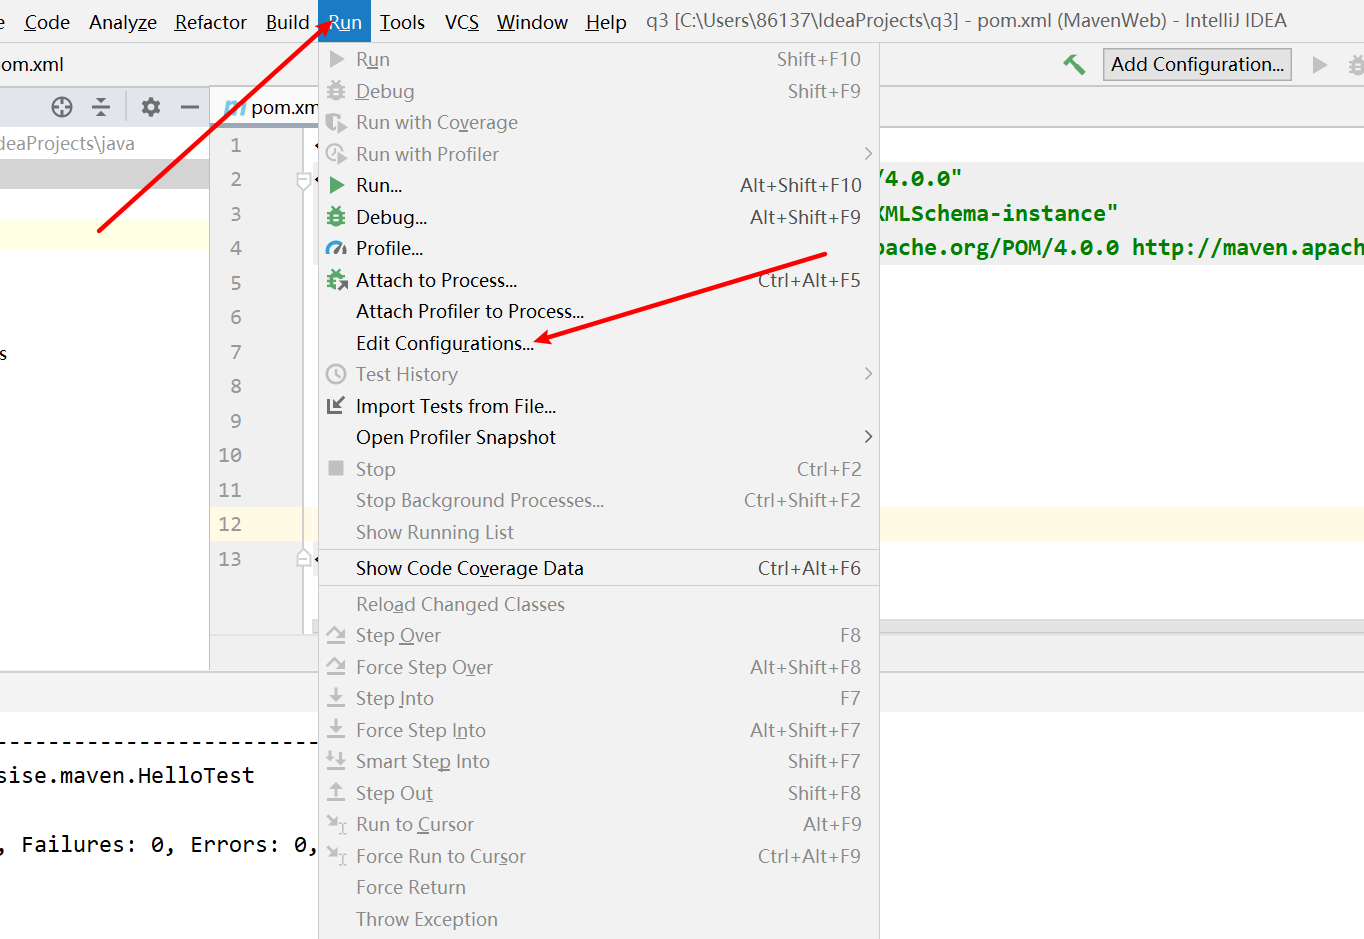Click the crosshair Select Opened File icon
1364x939 pixels.
pos(62,107)
